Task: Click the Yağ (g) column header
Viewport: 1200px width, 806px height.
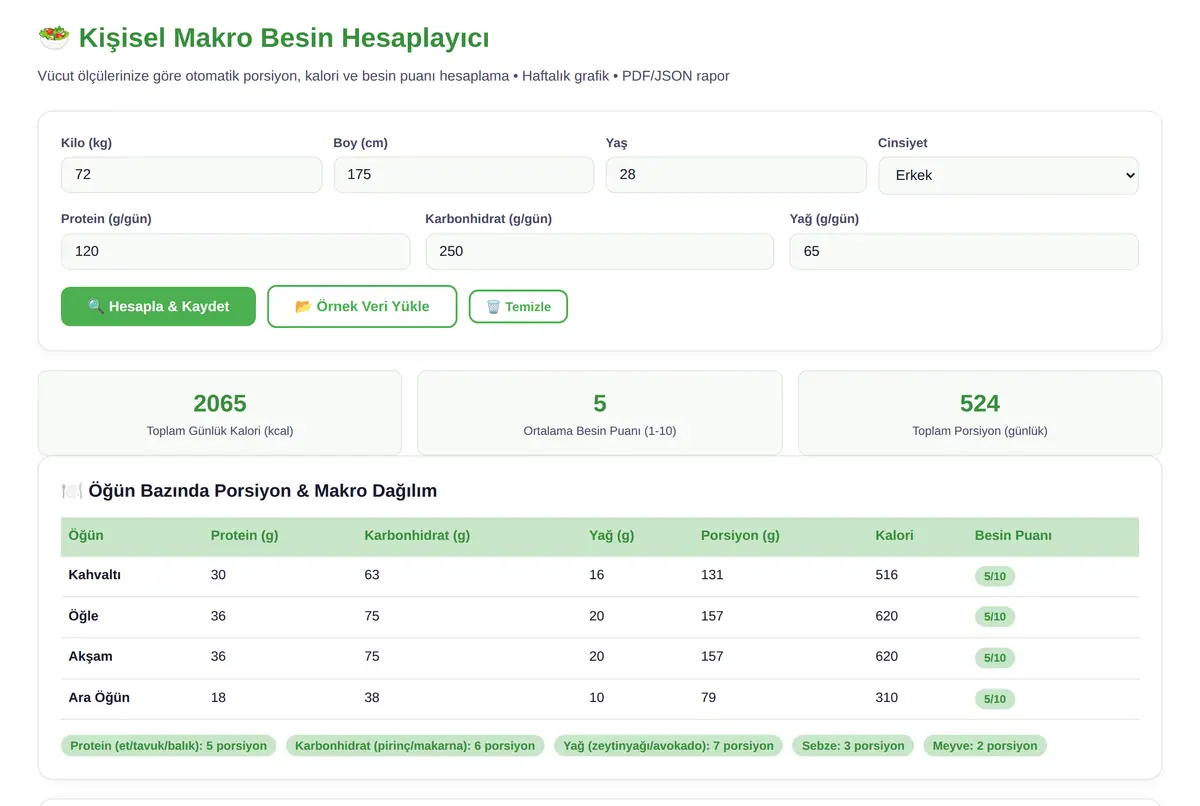Action: (x=612, y=535)
